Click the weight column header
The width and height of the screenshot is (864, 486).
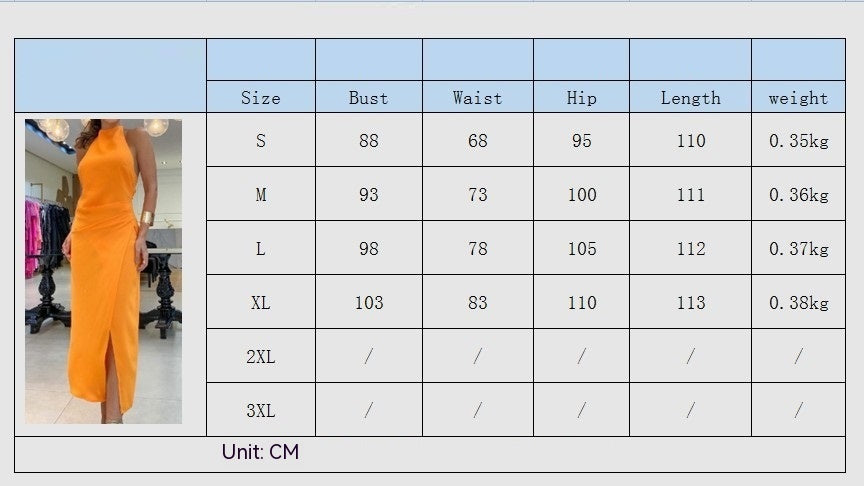tap(798, 98)
